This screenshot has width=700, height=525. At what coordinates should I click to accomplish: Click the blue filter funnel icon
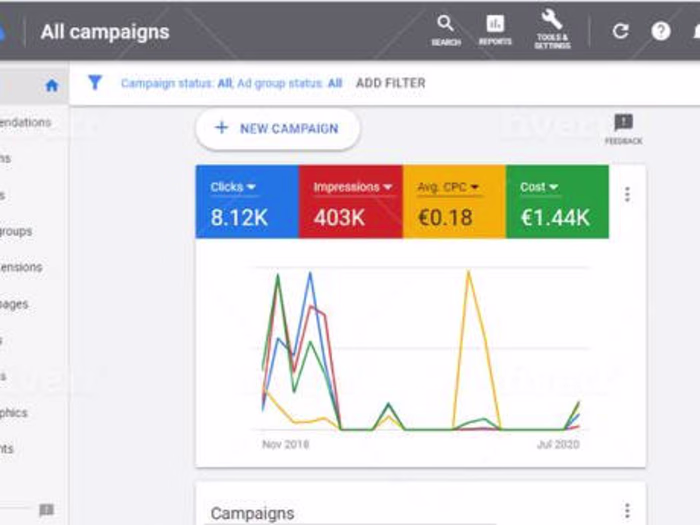pos(95,83)
